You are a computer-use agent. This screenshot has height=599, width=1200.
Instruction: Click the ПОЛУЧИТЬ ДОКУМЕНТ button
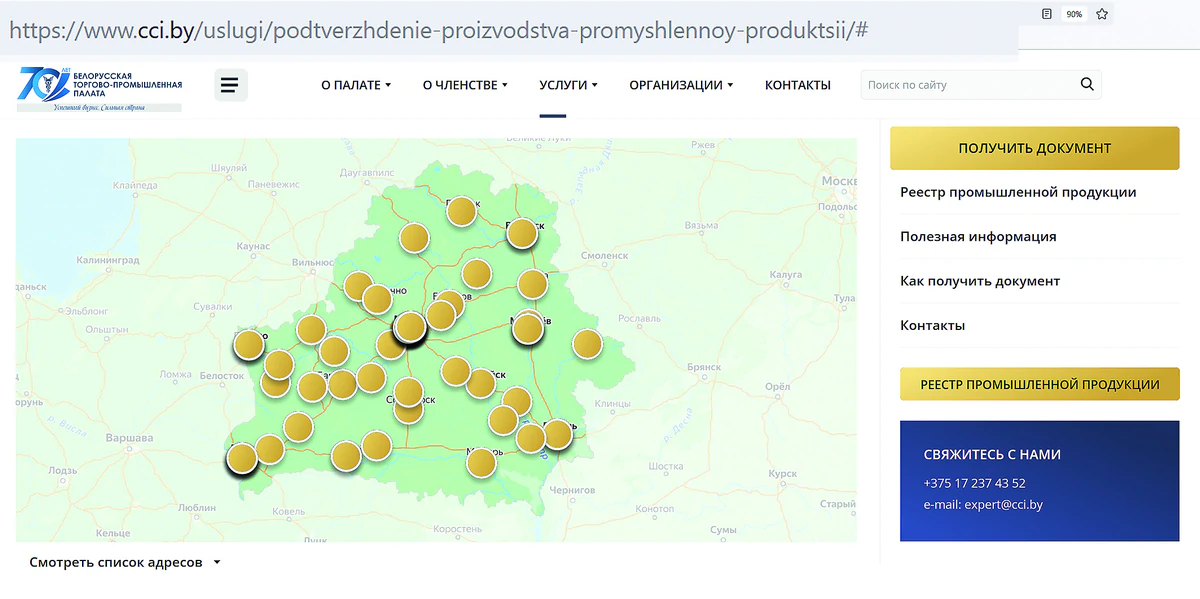[x=1035, y=148]
